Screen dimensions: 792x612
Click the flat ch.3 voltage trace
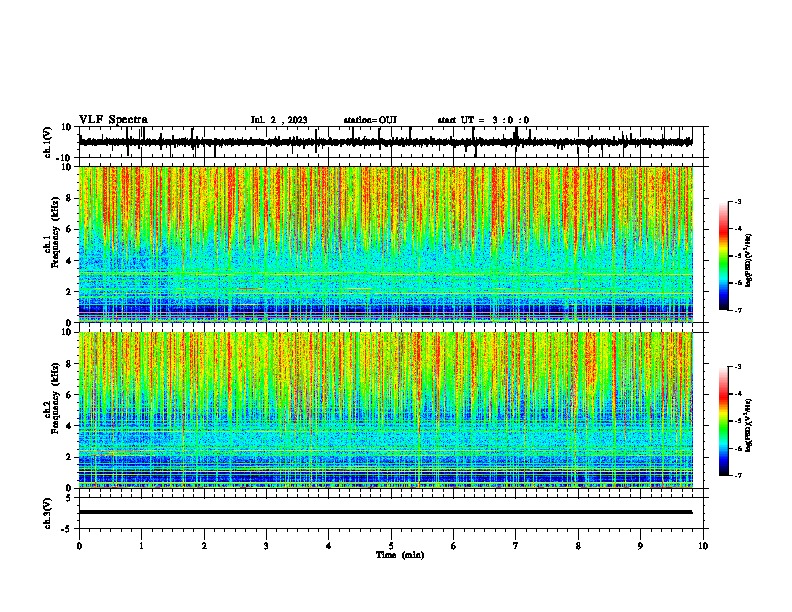pyautogui.click(x=385, y=512)
